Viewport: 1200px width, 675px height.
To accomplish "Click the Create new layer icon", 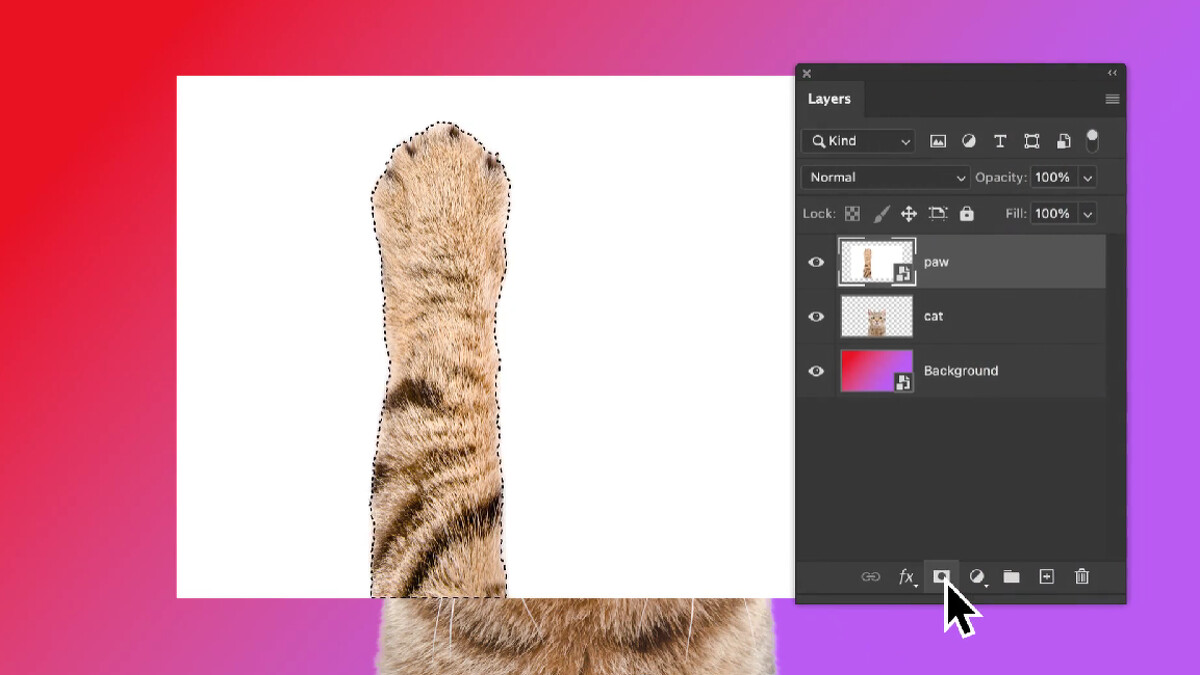I will 1046,577.
